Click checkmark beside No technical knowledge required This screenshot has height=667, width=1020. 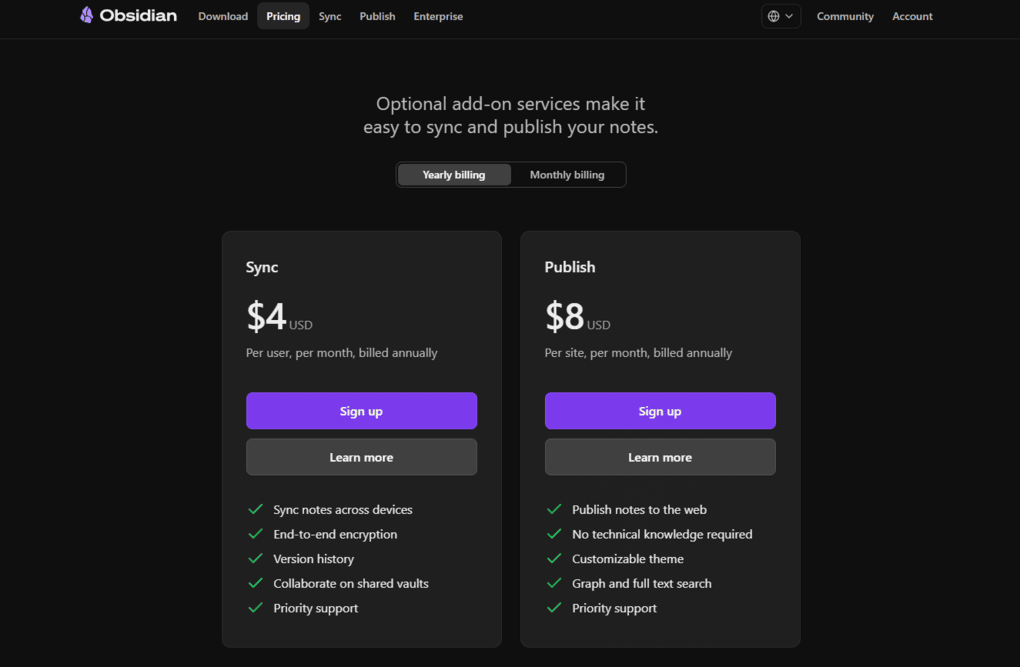click(x=554, y=534)
